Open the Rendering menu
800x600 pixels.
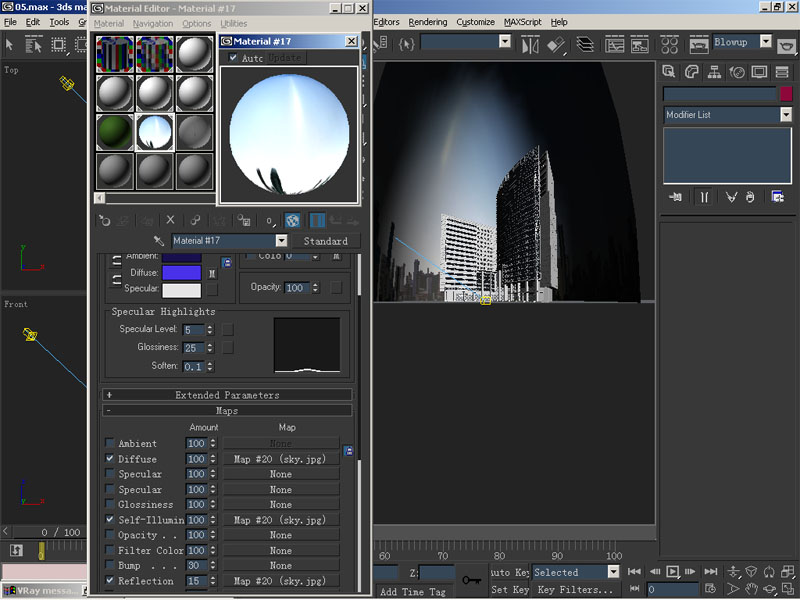tap(428, 22)
